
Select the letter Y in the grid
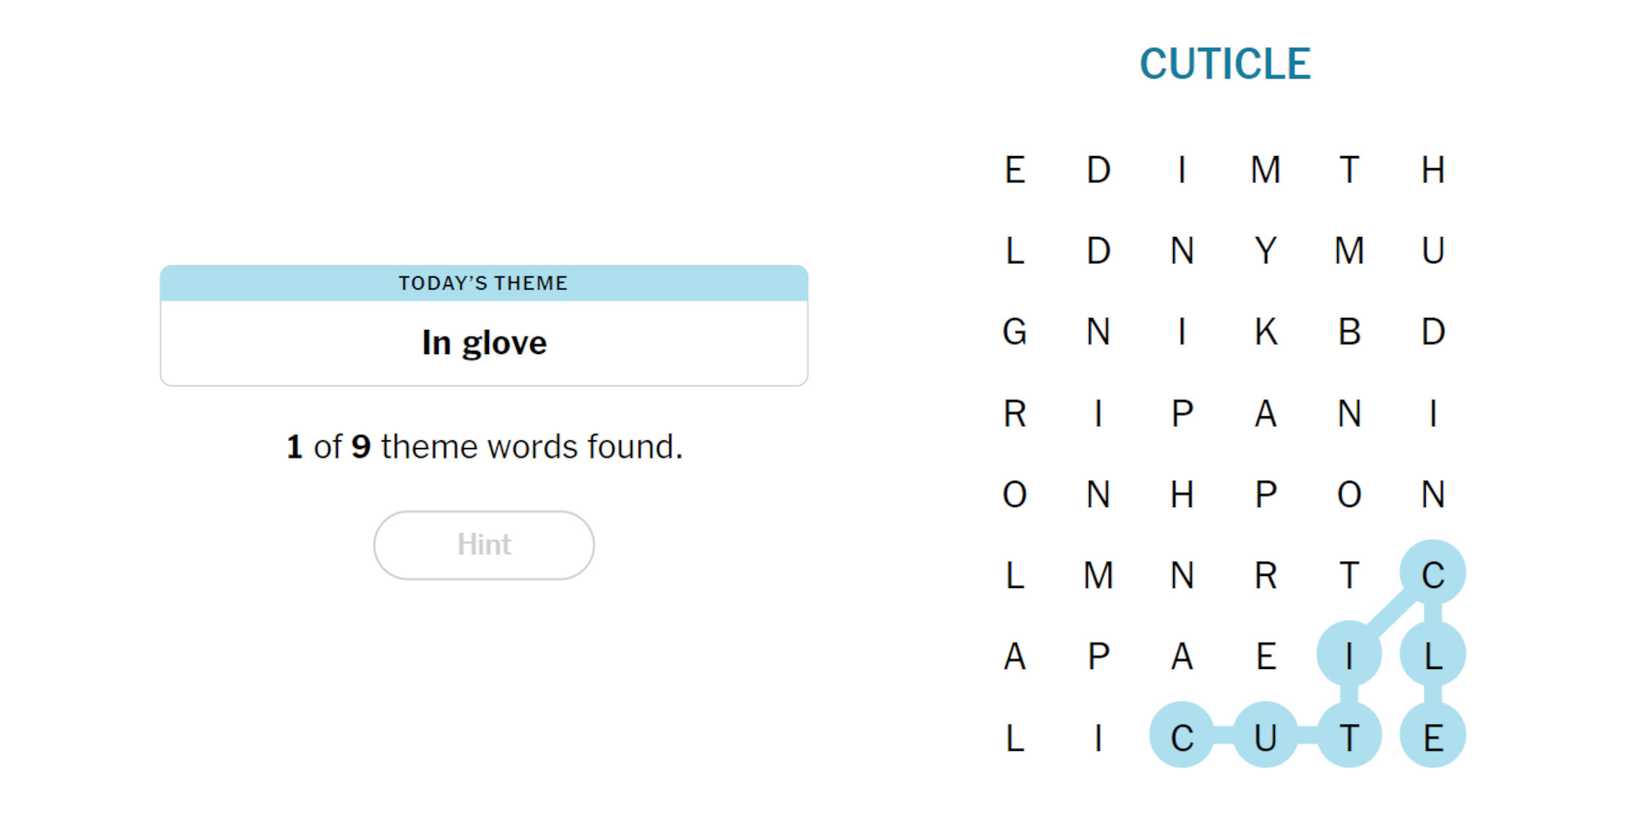tap(1265, 251)
